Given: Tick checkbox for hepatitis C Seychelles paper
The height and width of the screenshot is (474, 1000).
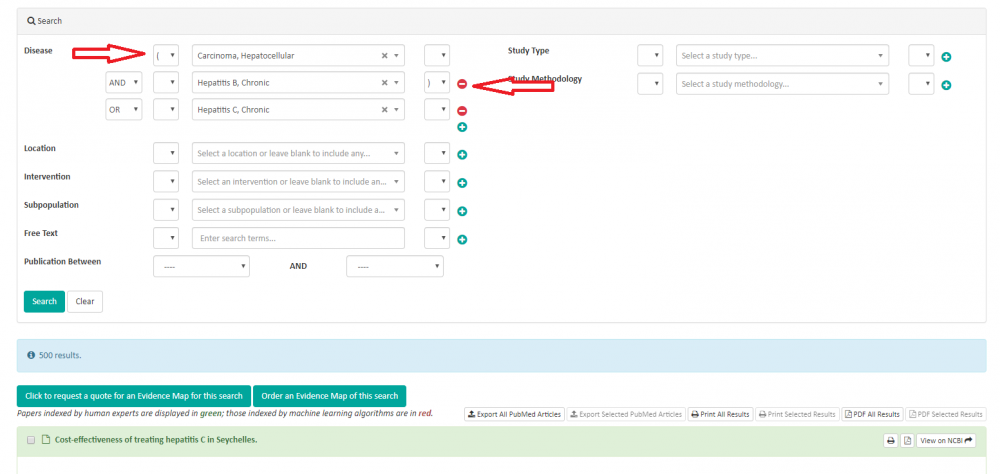Looking at the screenshot, I should pos(31,440).
